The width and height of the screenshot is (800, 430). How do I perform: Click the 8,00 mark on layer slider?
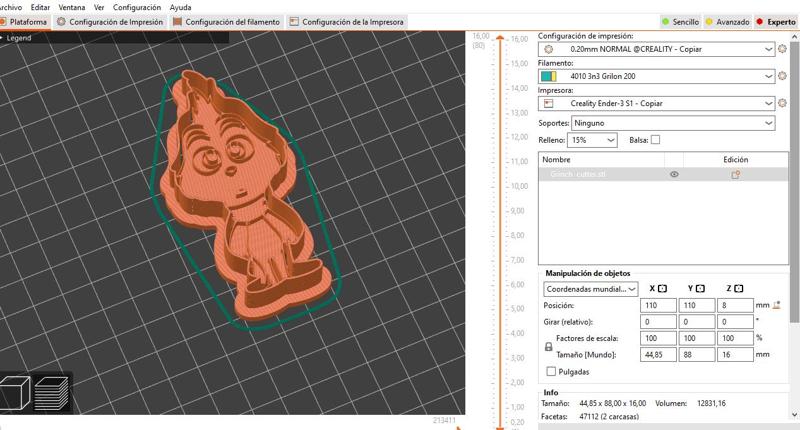point(517,235)
